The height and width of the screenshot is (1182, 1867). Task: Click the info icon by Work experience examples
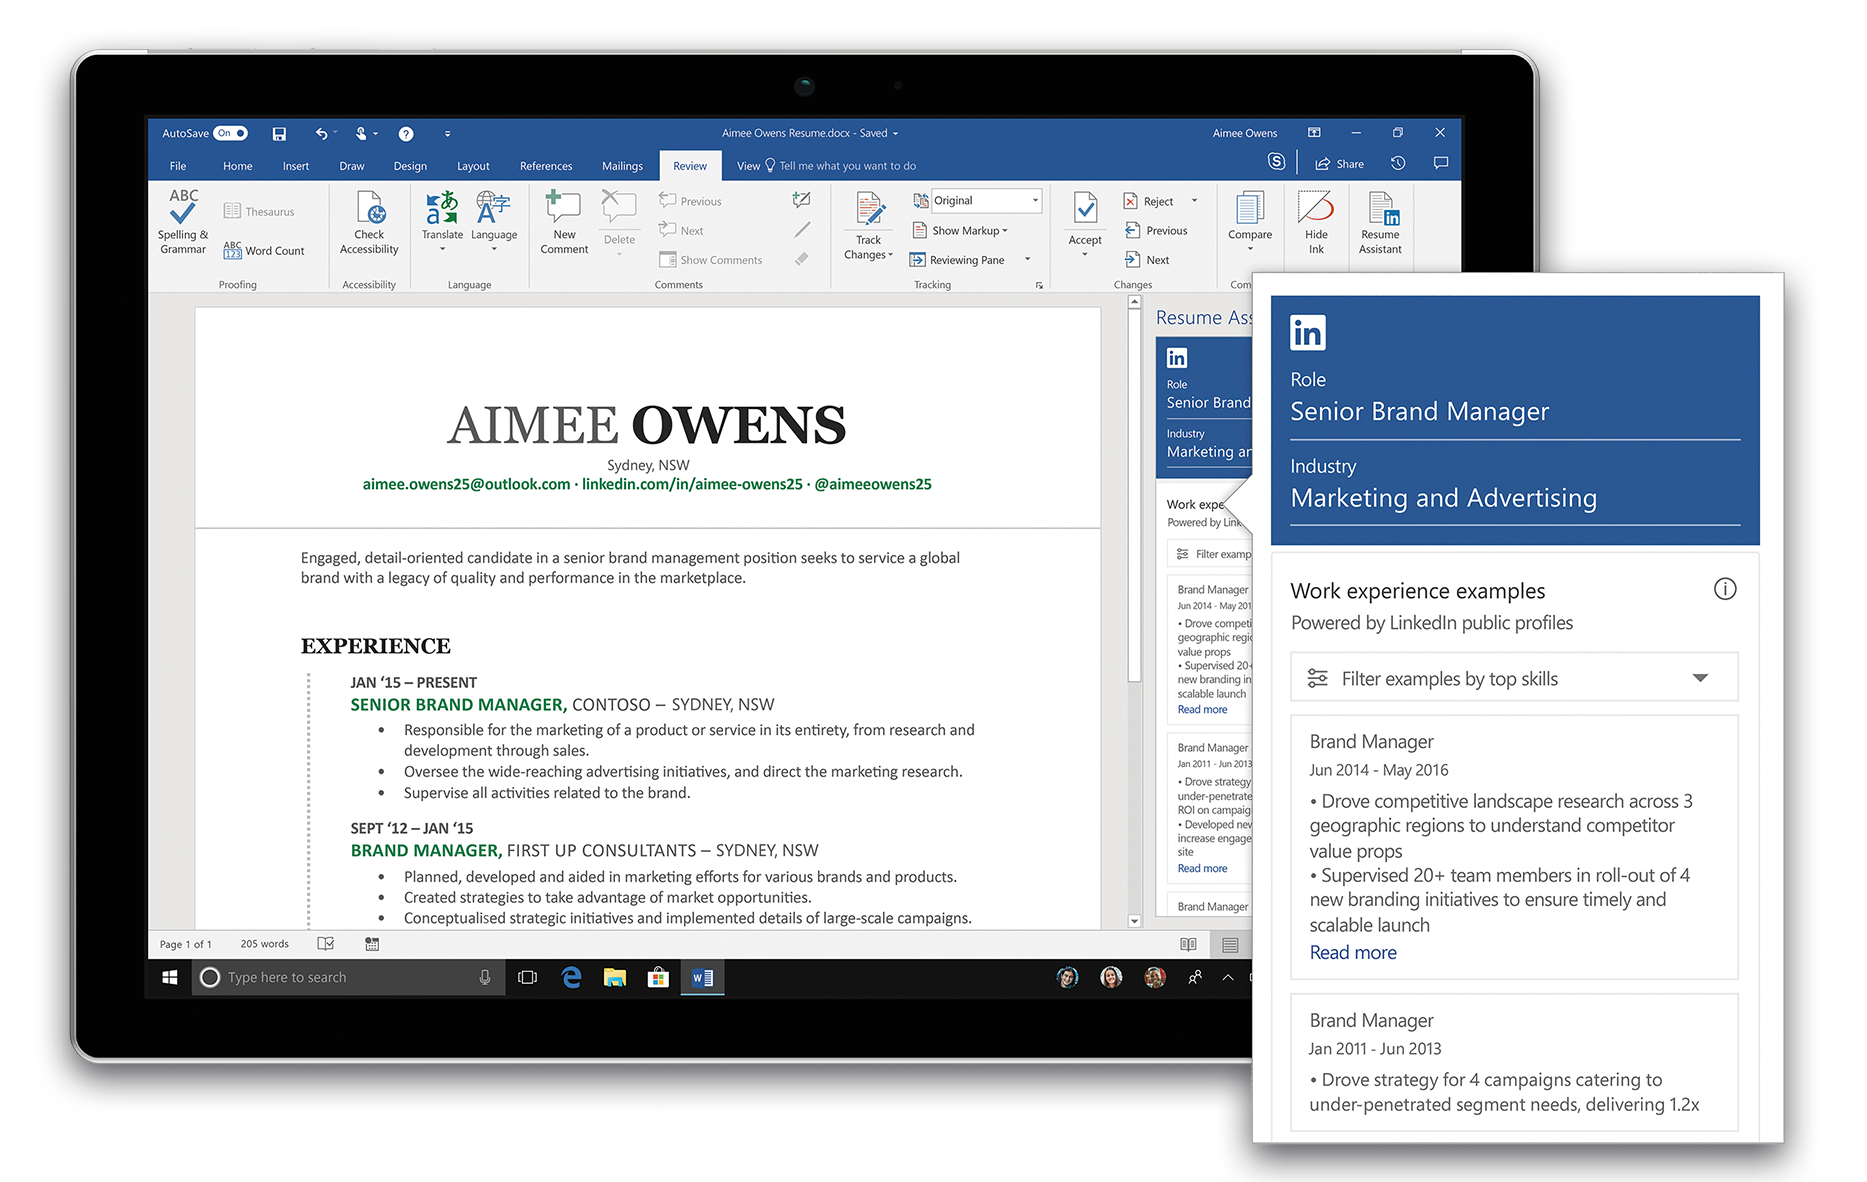click(x=1725, y=589)
